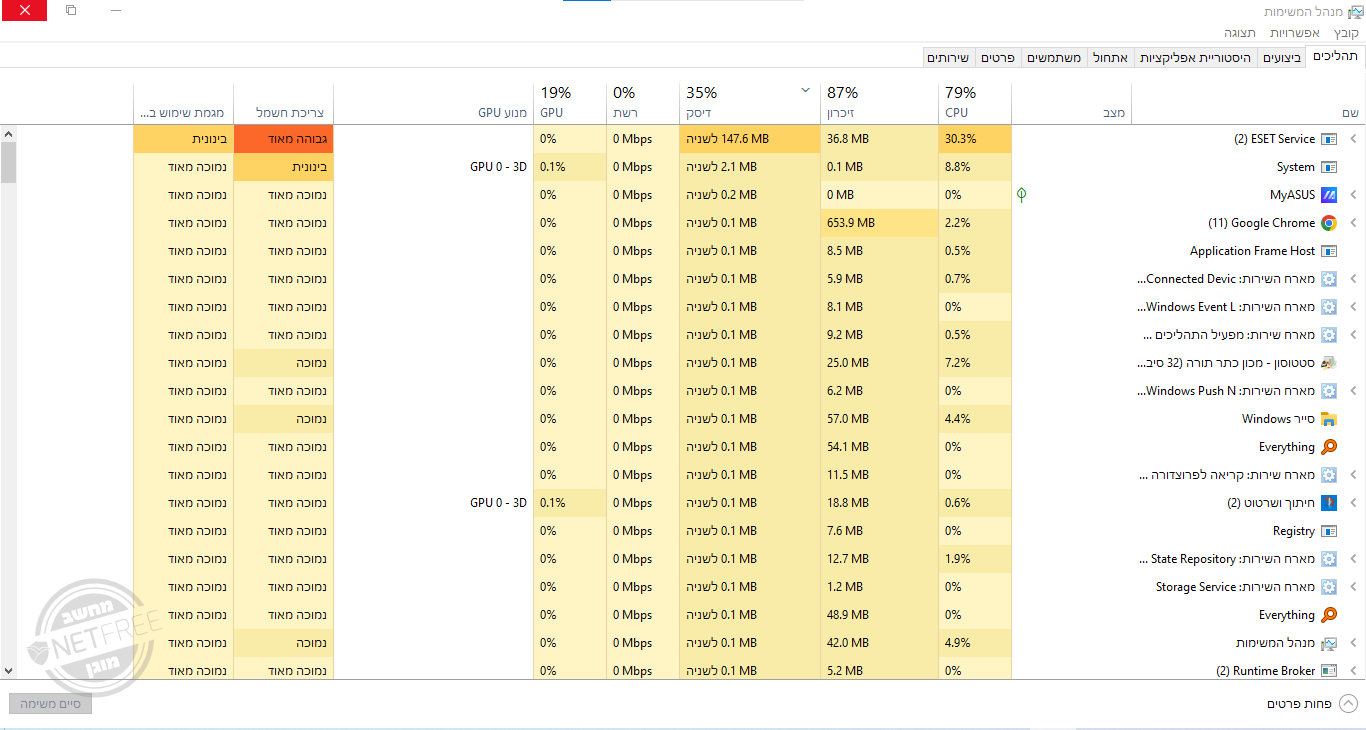Click the Runtime Broker process icon
This screenshot has width=1366, height=730.
point(1329,671)
